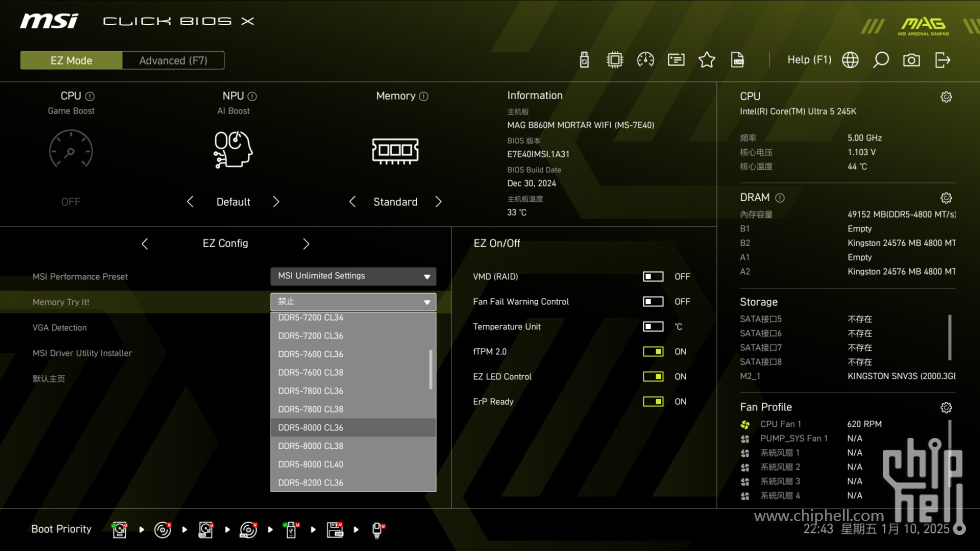This screenshot has height=551, width=980.
Task: Switch to Advanced (F7) tab
Action: click(x=173, y=61)
